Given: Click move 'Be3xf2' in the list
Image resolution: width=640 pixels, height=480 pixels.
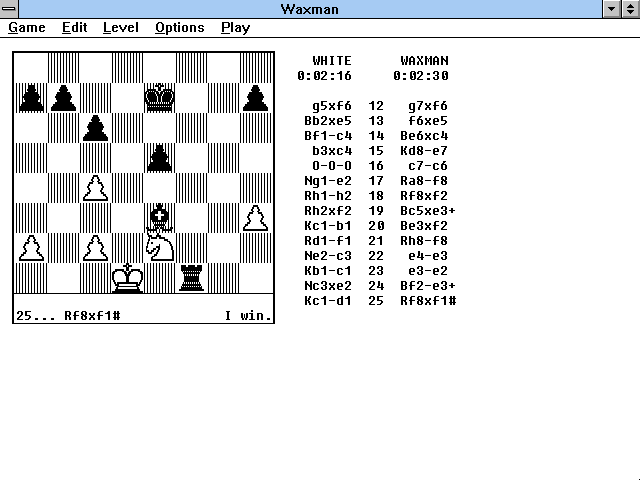Looking at the screenshot, I should [x=424, y=226].
